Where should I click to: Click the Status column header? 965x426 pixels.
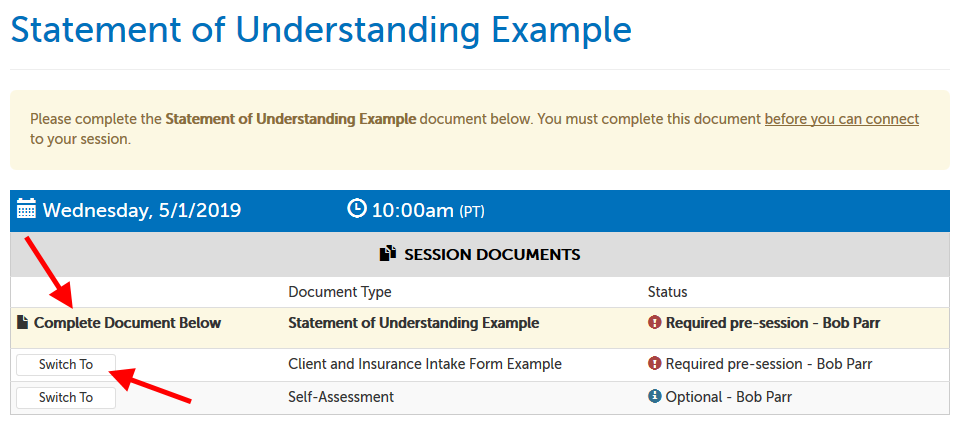(667, 292)
